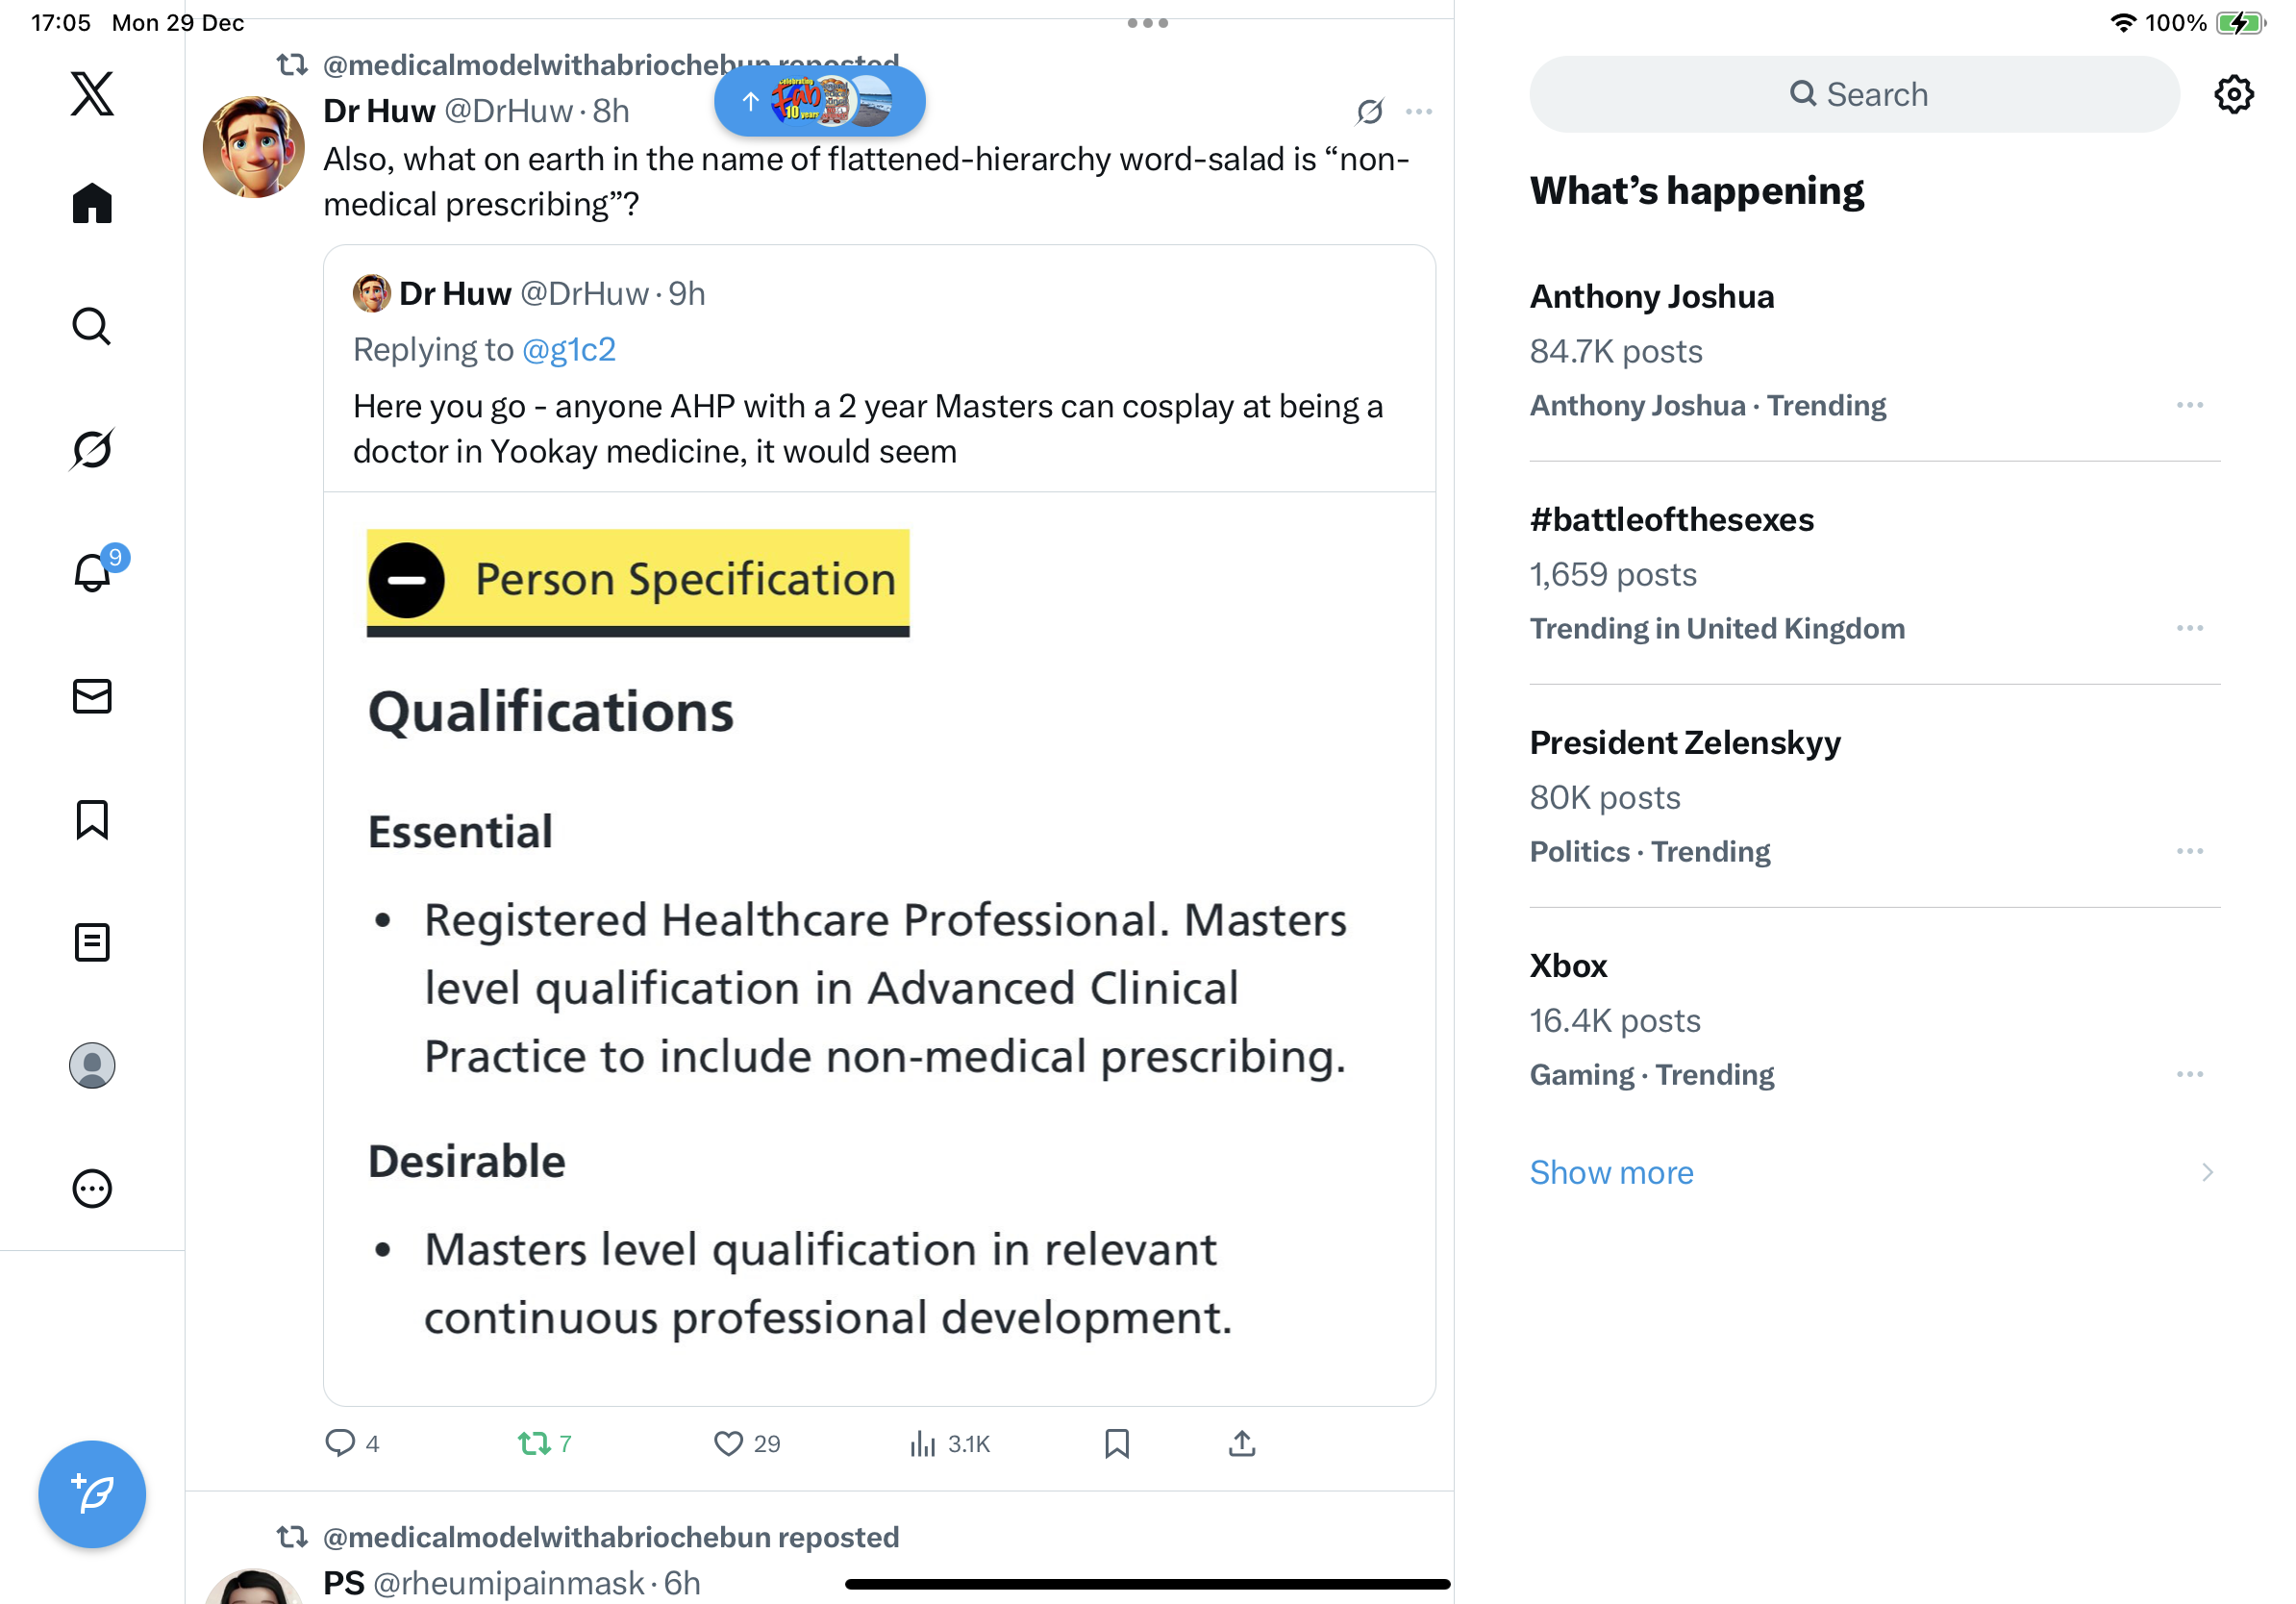
Task: Open the Explore magnifier in sidebar
Action: pyautogui.click(x=92, y=326)
